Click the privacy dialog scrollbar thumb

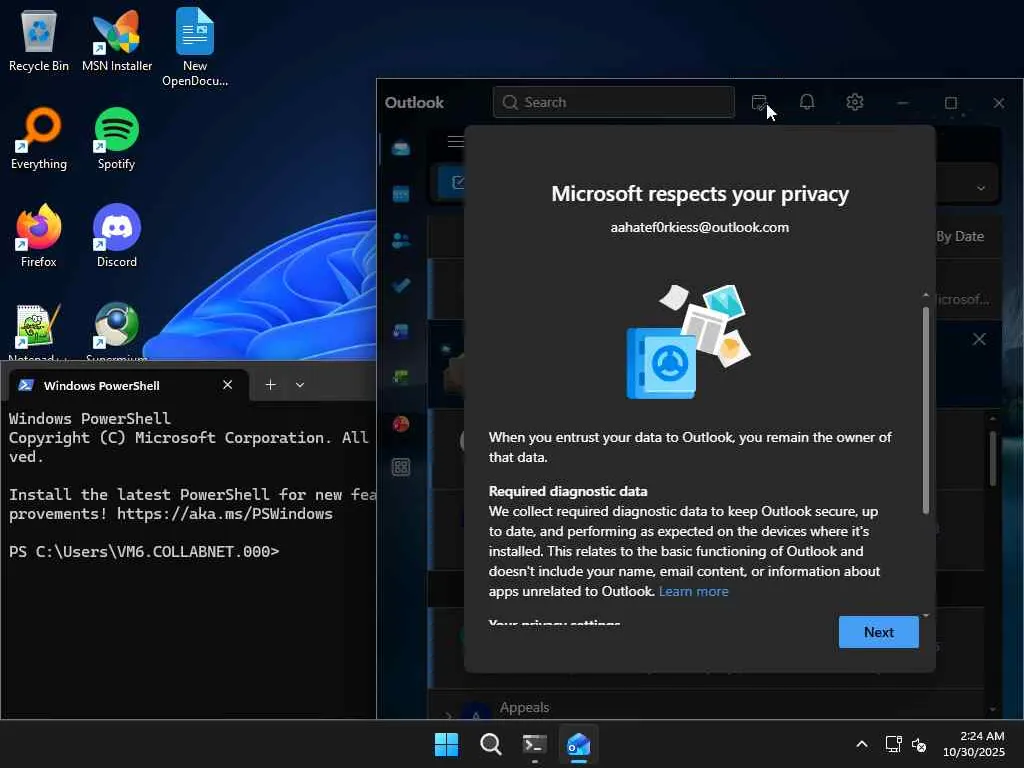925,410
